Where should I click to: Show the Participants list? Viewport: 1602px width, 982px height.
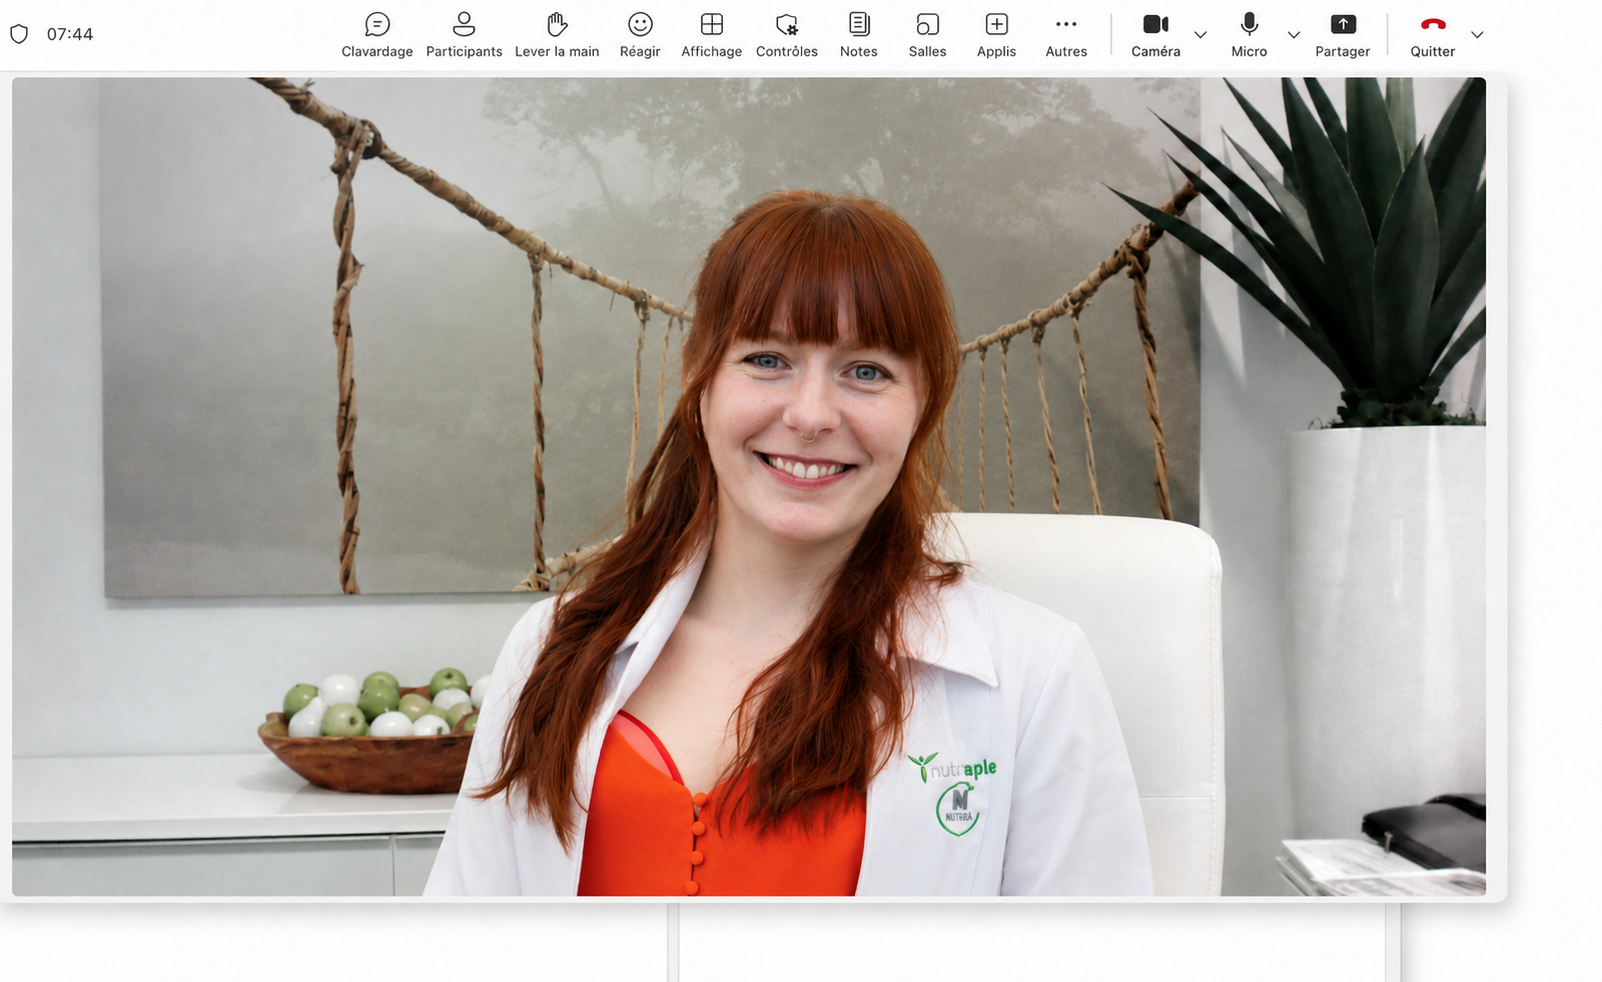click(464, 35)
